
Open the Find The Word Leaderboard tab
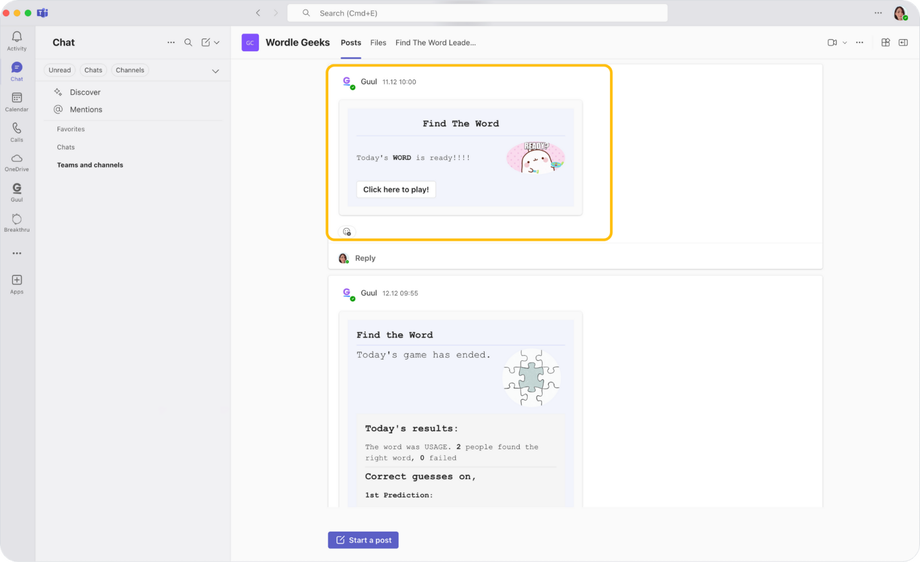pyautogui.click(x=435, y=43)
